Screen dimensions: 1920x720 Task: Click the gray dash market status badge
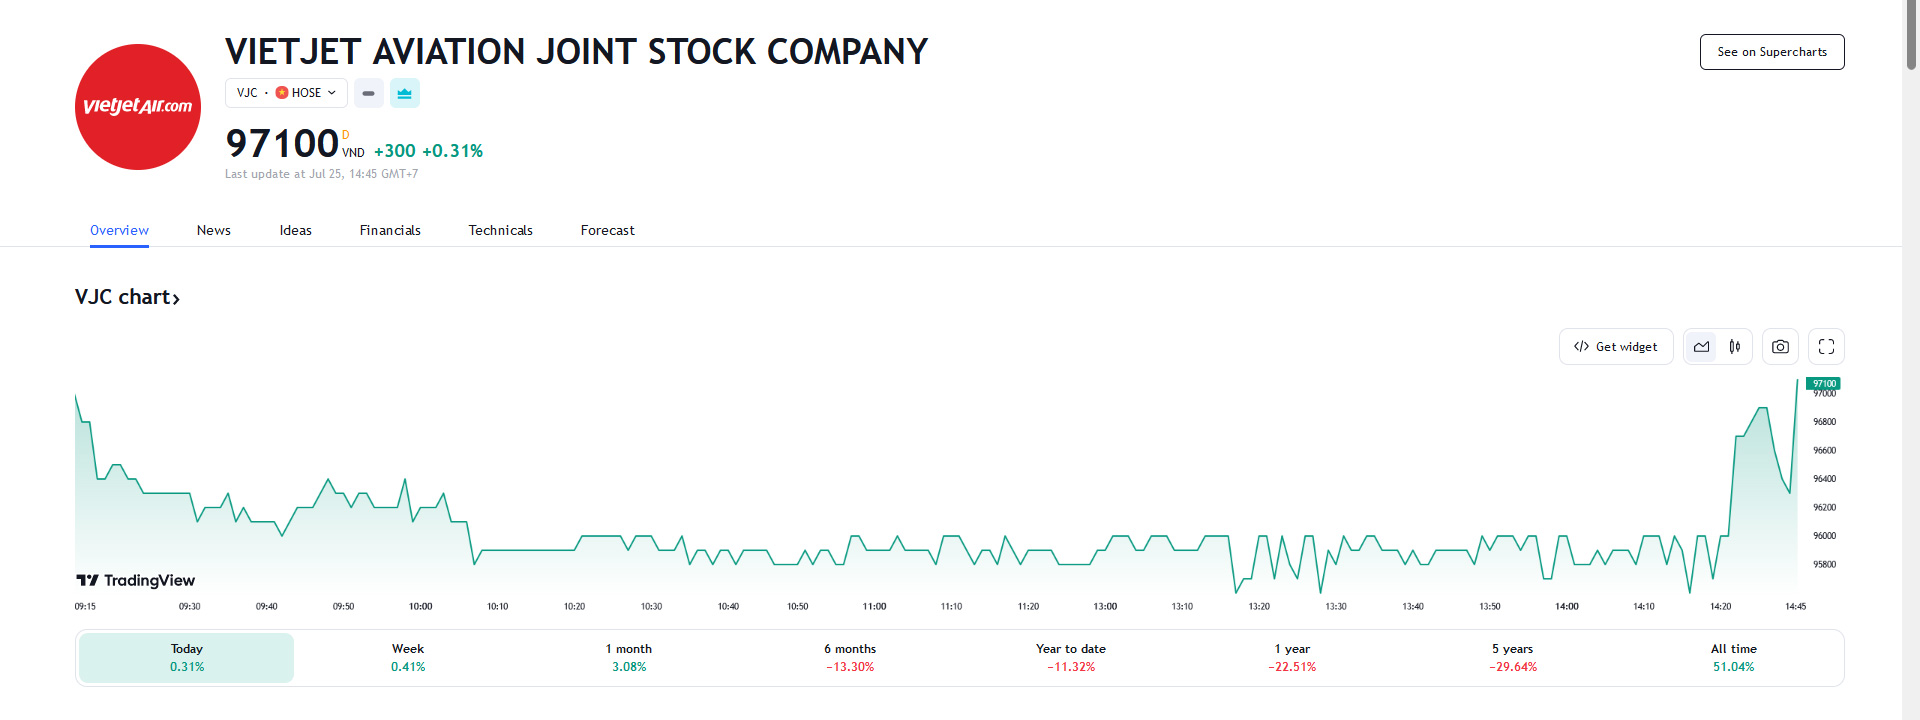(369, 93)
